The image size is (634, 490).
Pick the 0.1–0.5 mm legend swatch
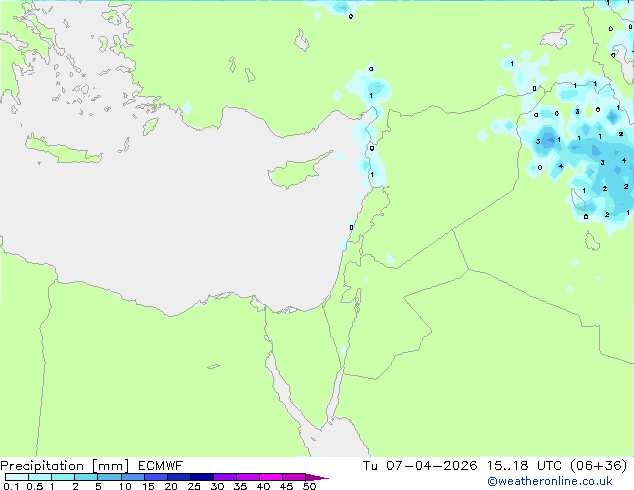tap(17, 477)
